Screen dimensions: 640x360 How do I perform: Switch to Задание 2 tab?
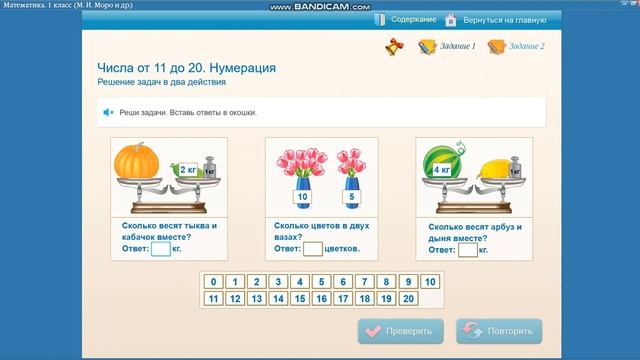click(527, 46)
